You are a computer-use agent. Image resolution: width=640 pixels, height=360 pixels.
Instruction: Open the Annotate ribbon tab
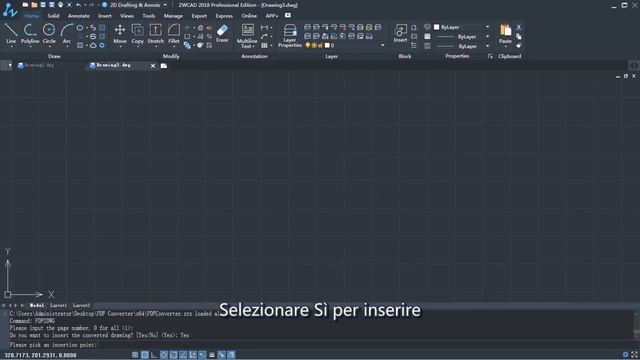79,16
